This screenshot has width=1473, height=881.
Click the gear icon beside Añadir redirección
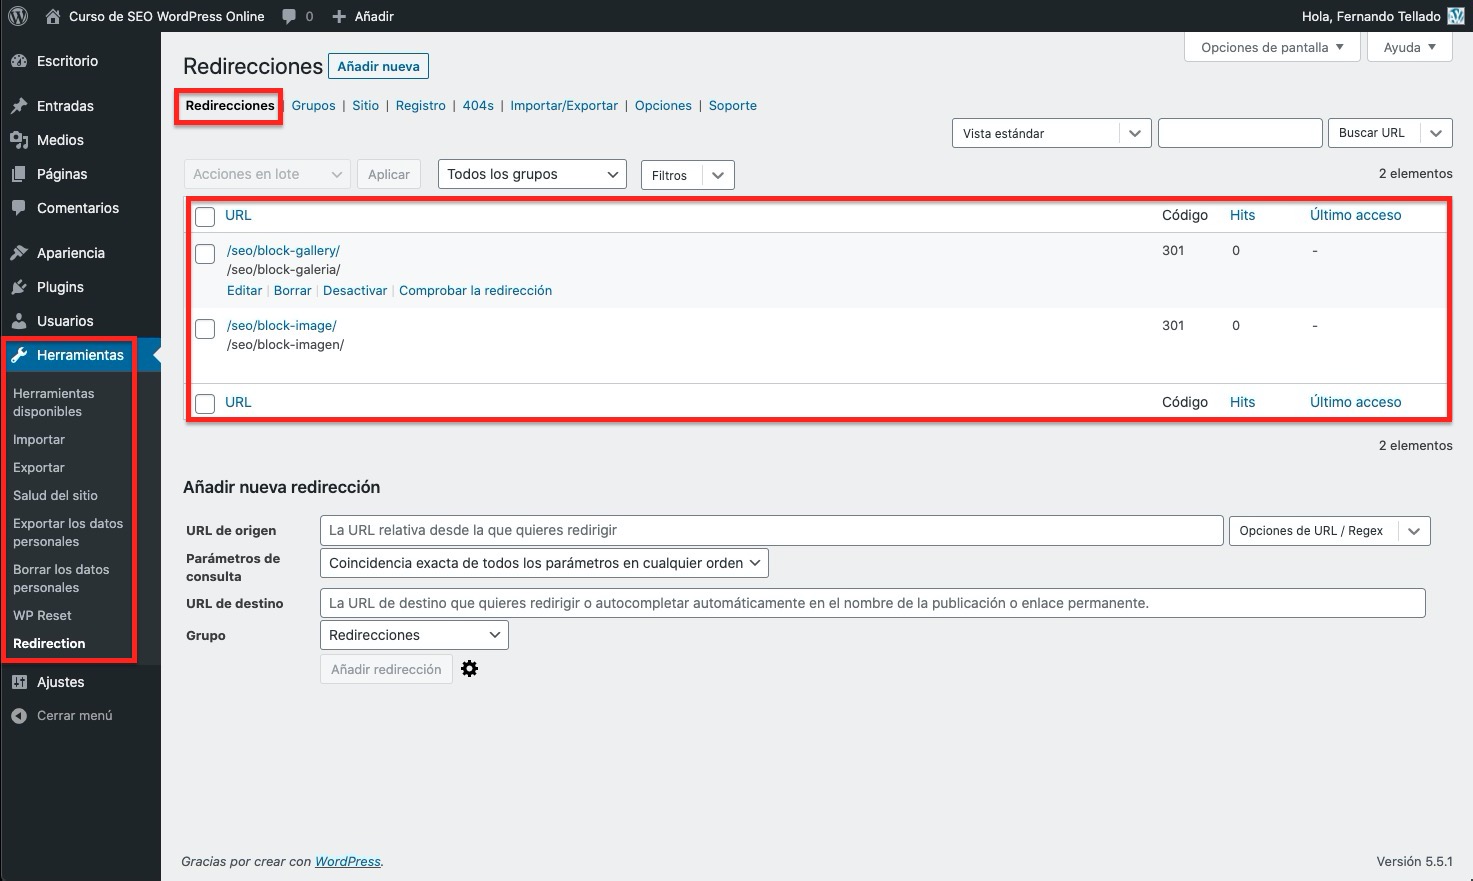click(469, 669)
